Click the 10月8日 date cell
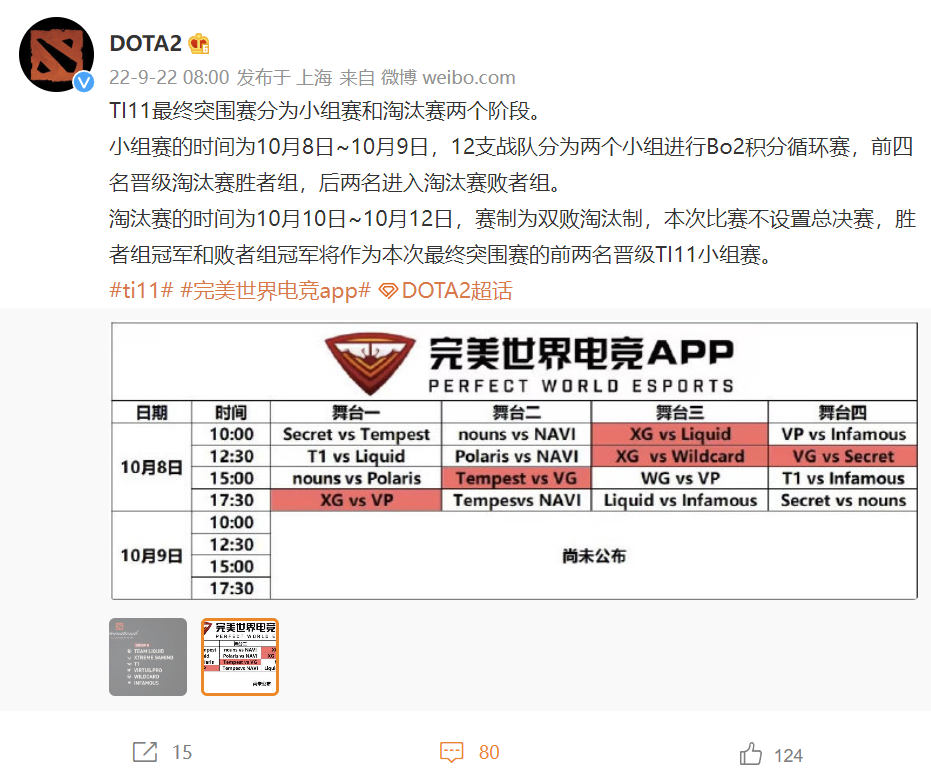Viewport: 931px width, 772px height. tap(151, 467)
